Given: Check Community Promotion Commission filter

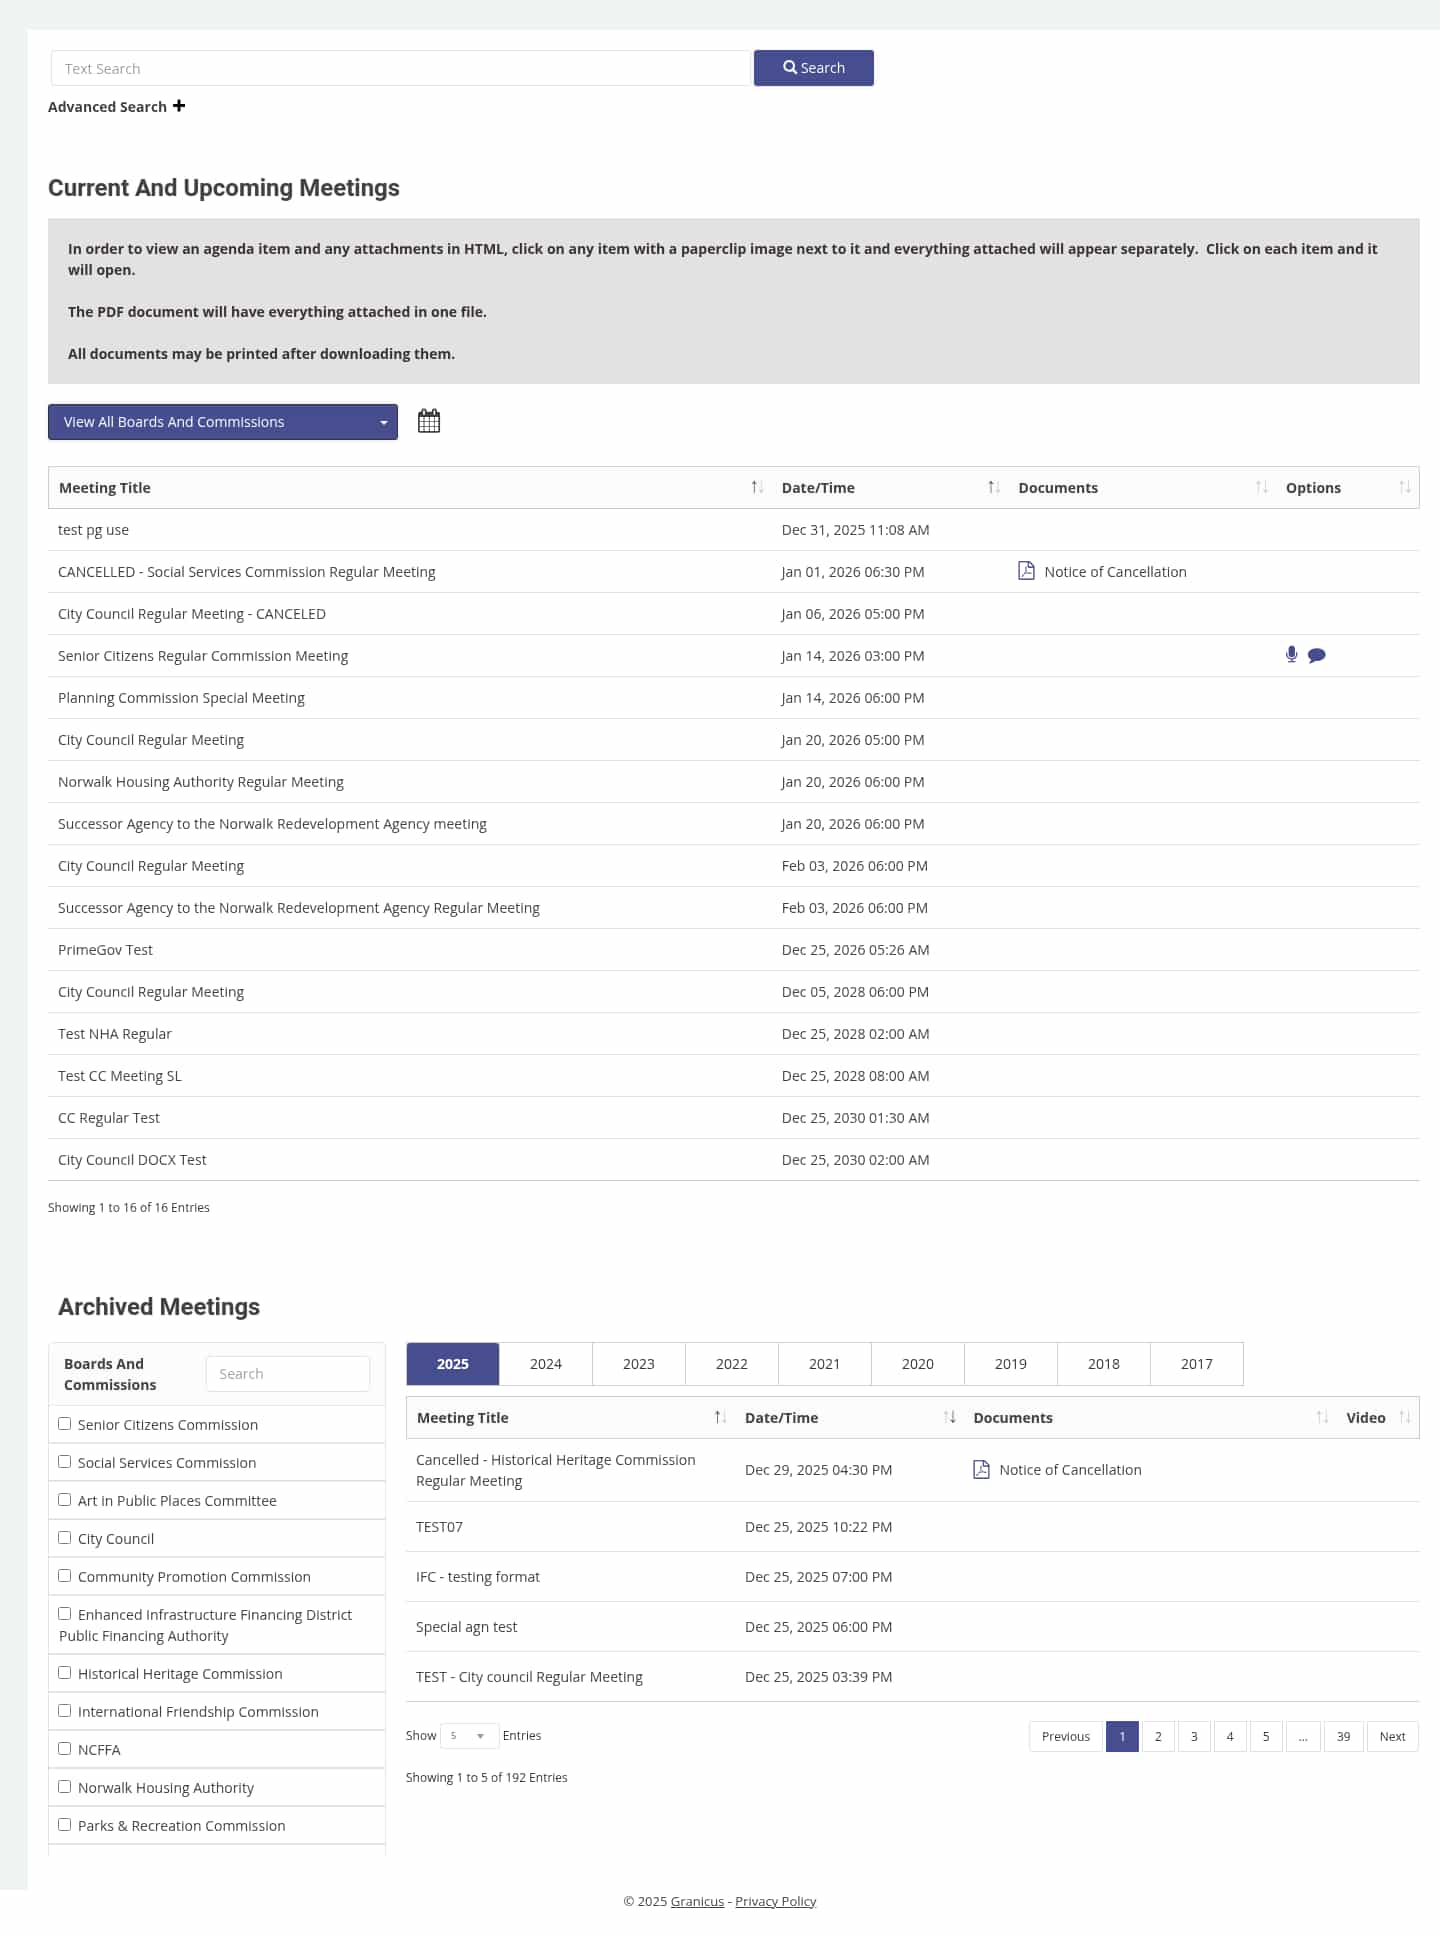Looking at the screenshot, I should click(x=65, y=1575).
